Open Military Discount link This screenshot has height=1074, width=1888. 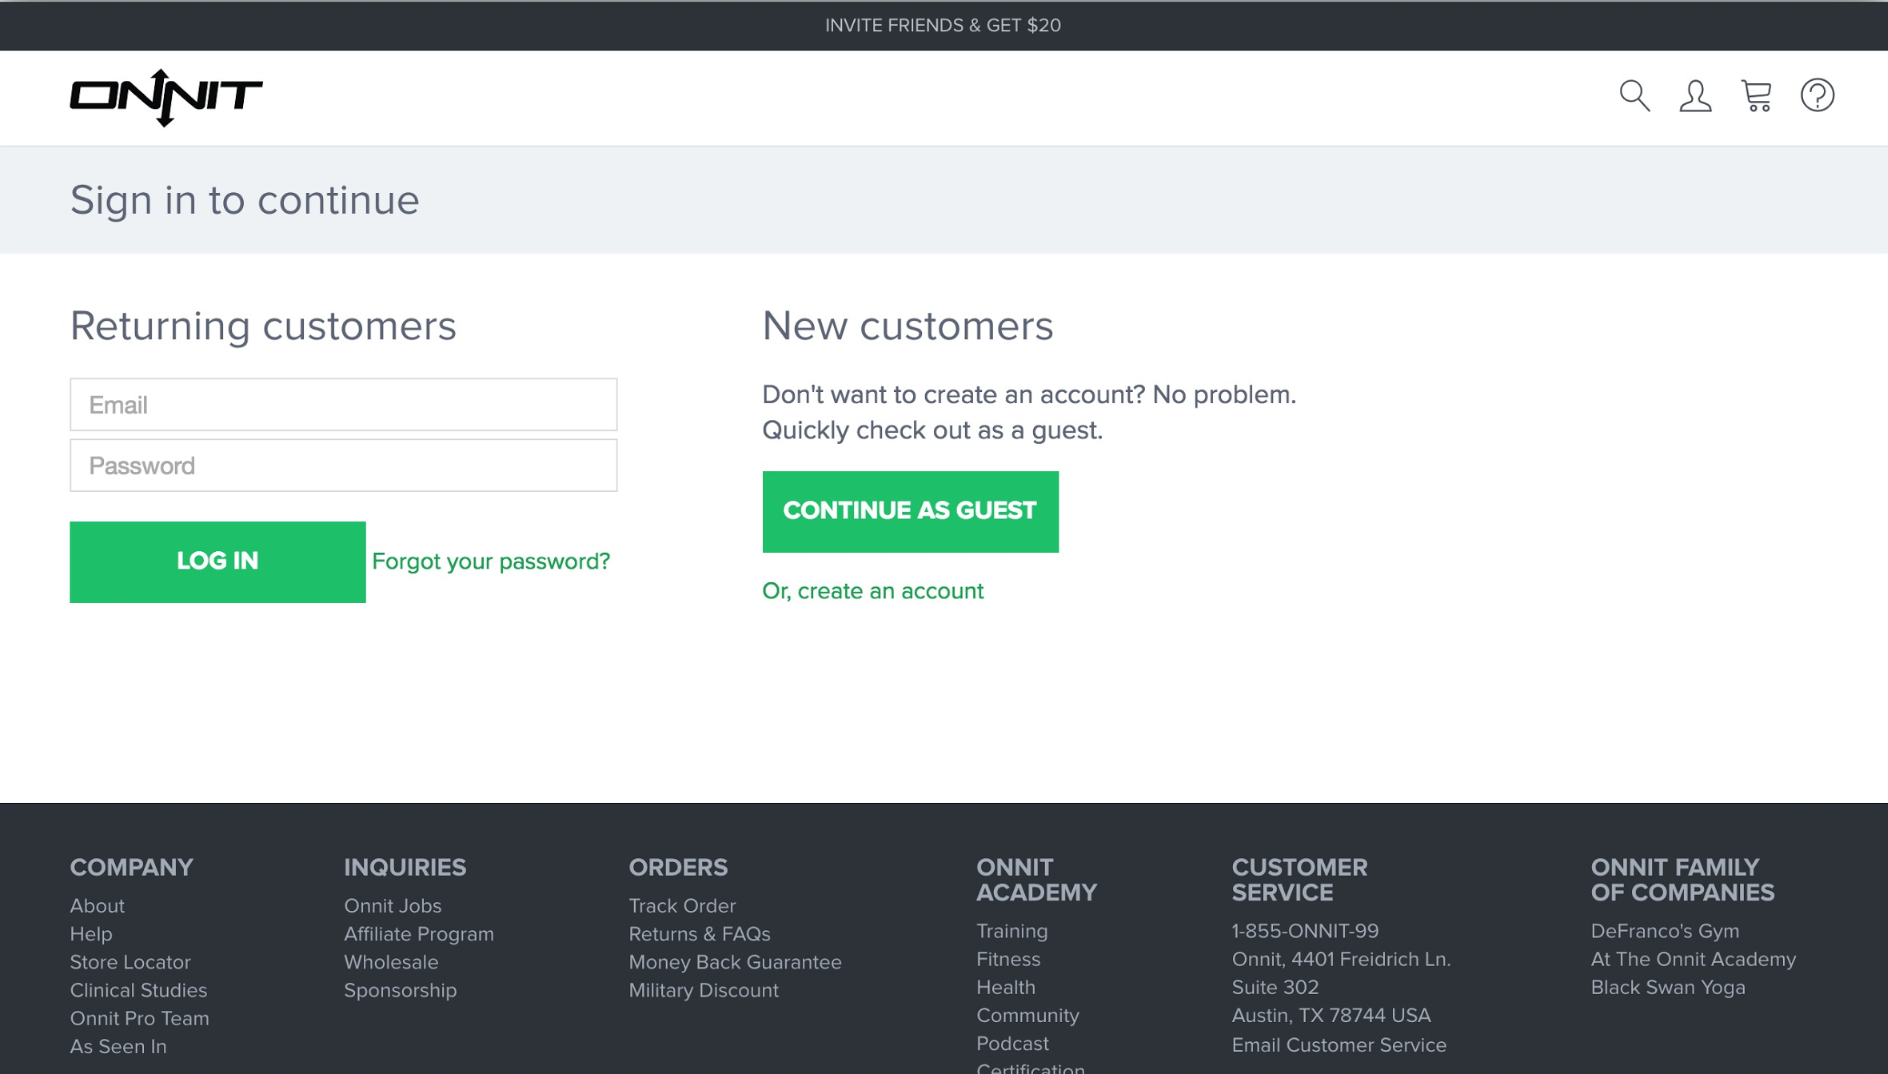[x=704, y=990]
